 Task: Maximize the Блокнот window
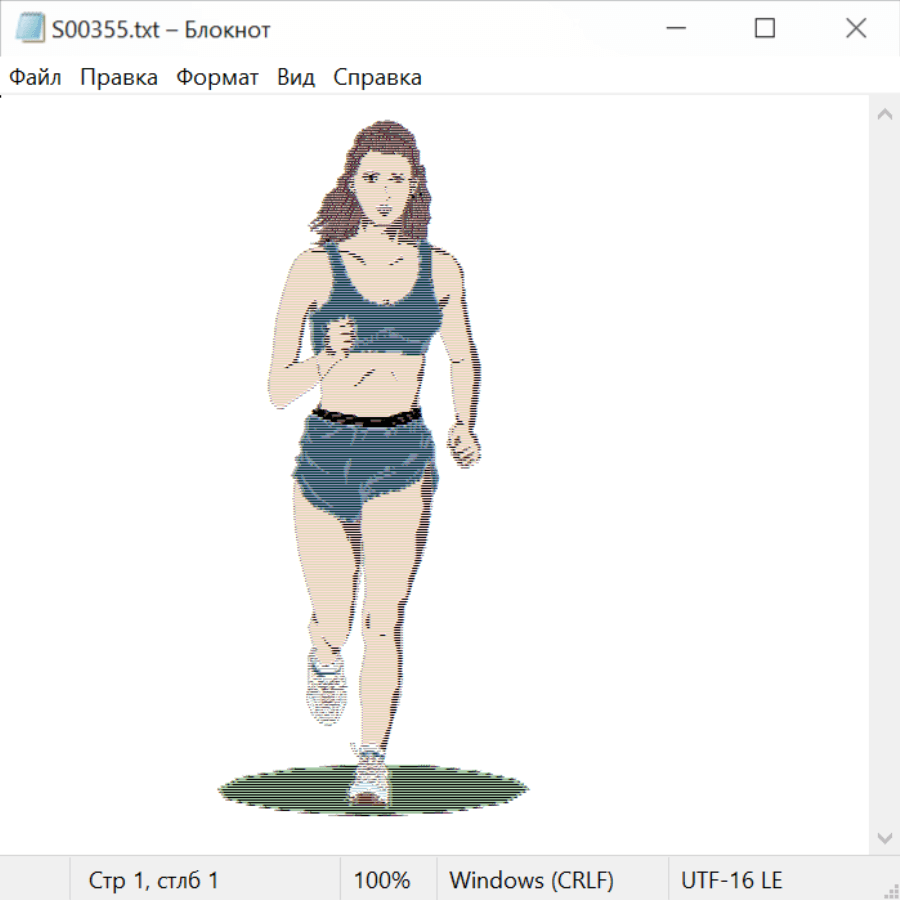pyautogui.click(x=765, y=29)
